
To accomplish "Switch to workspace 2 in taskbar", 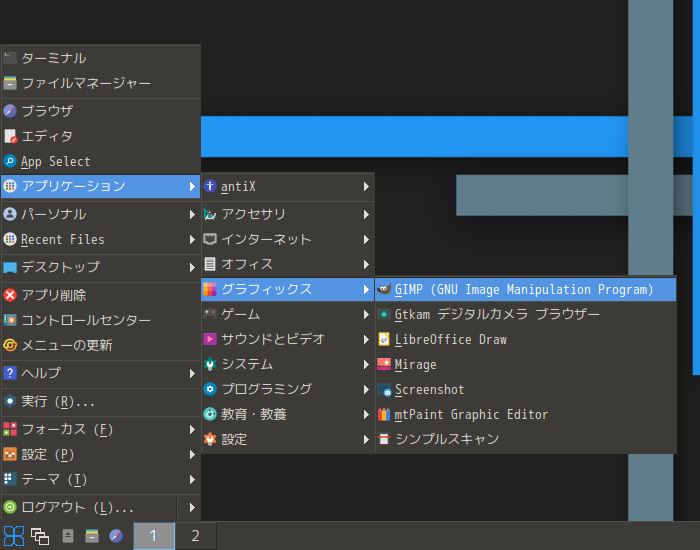I will (196, 536).
